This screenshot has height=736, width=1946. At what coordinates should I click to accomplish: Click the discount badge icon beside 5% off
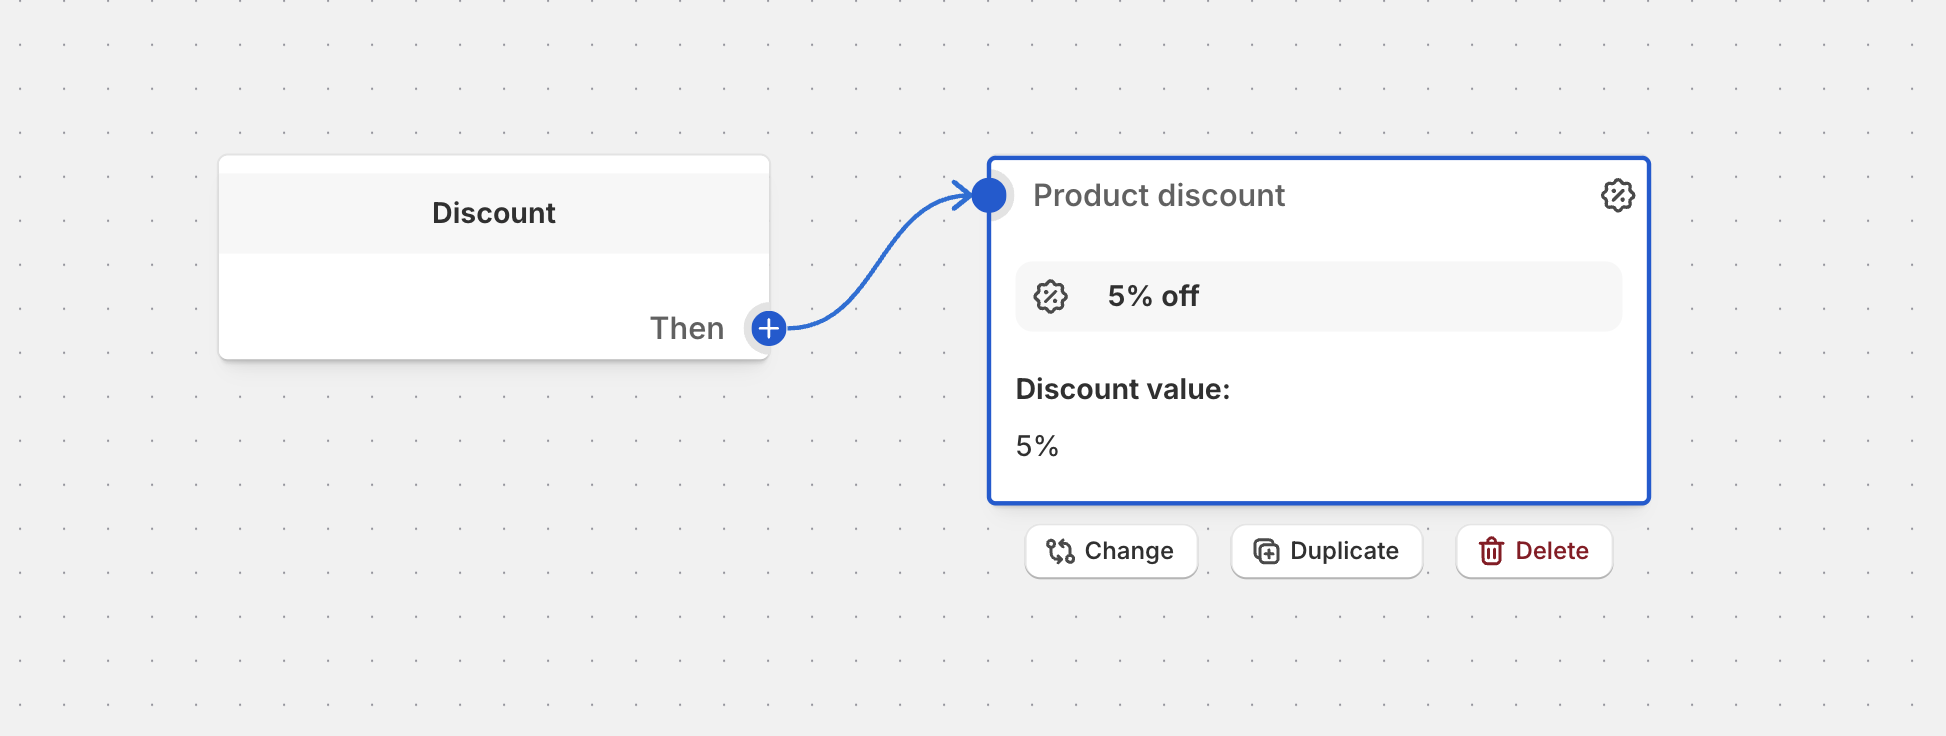click(x=1049, y=296)
